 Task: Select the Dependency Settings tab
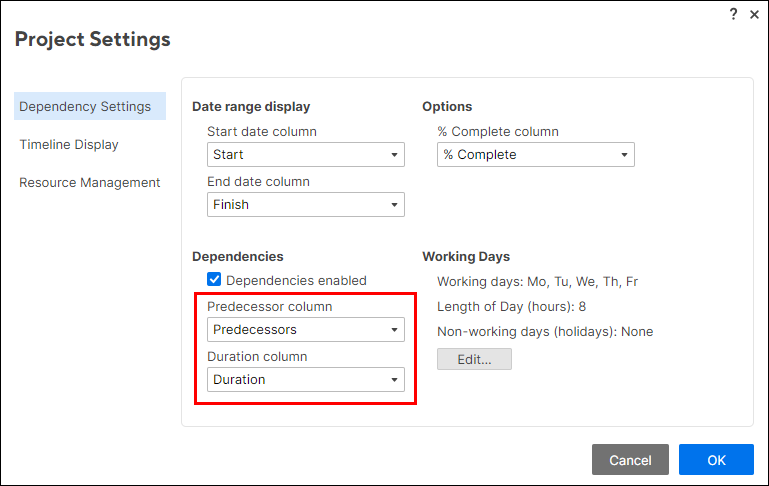tap(85, 107)
